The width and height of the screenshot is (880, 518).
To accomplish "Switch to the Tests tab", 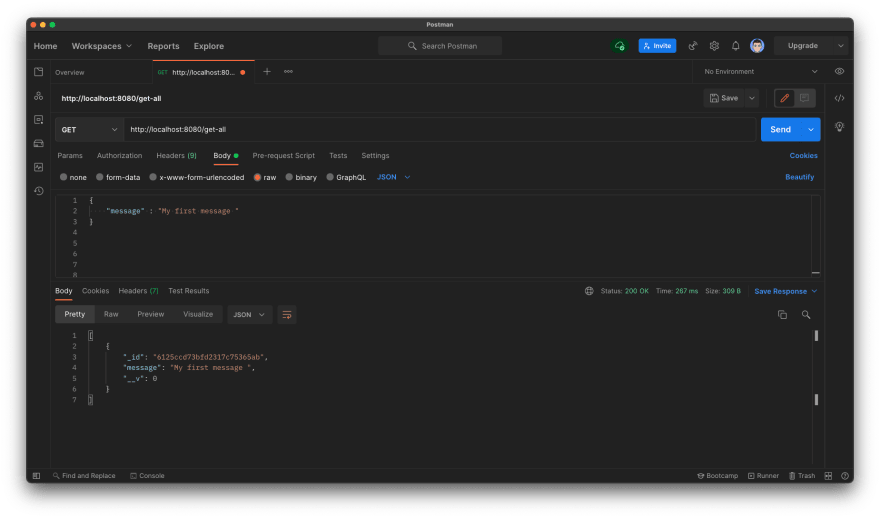I will [x=338, y=156].
